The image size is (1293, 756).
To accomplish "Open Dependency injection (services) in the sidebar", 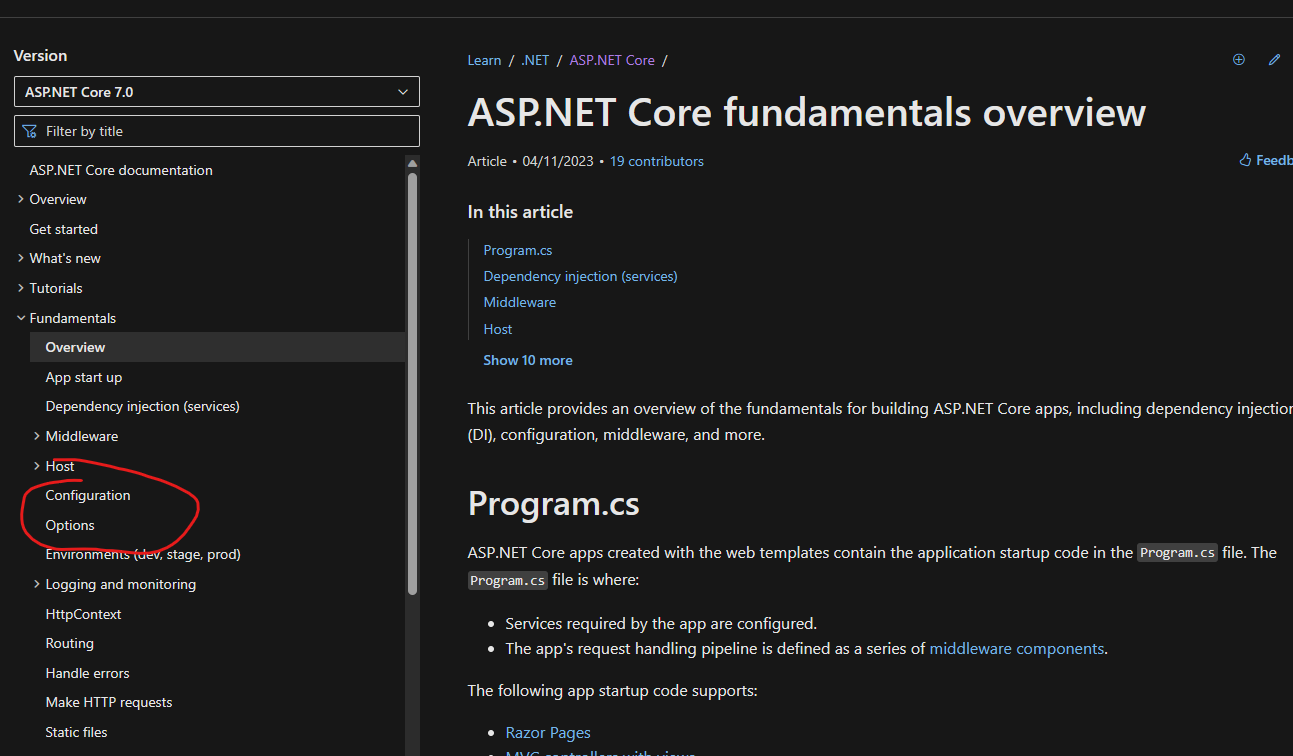I will tap(143, 406).
